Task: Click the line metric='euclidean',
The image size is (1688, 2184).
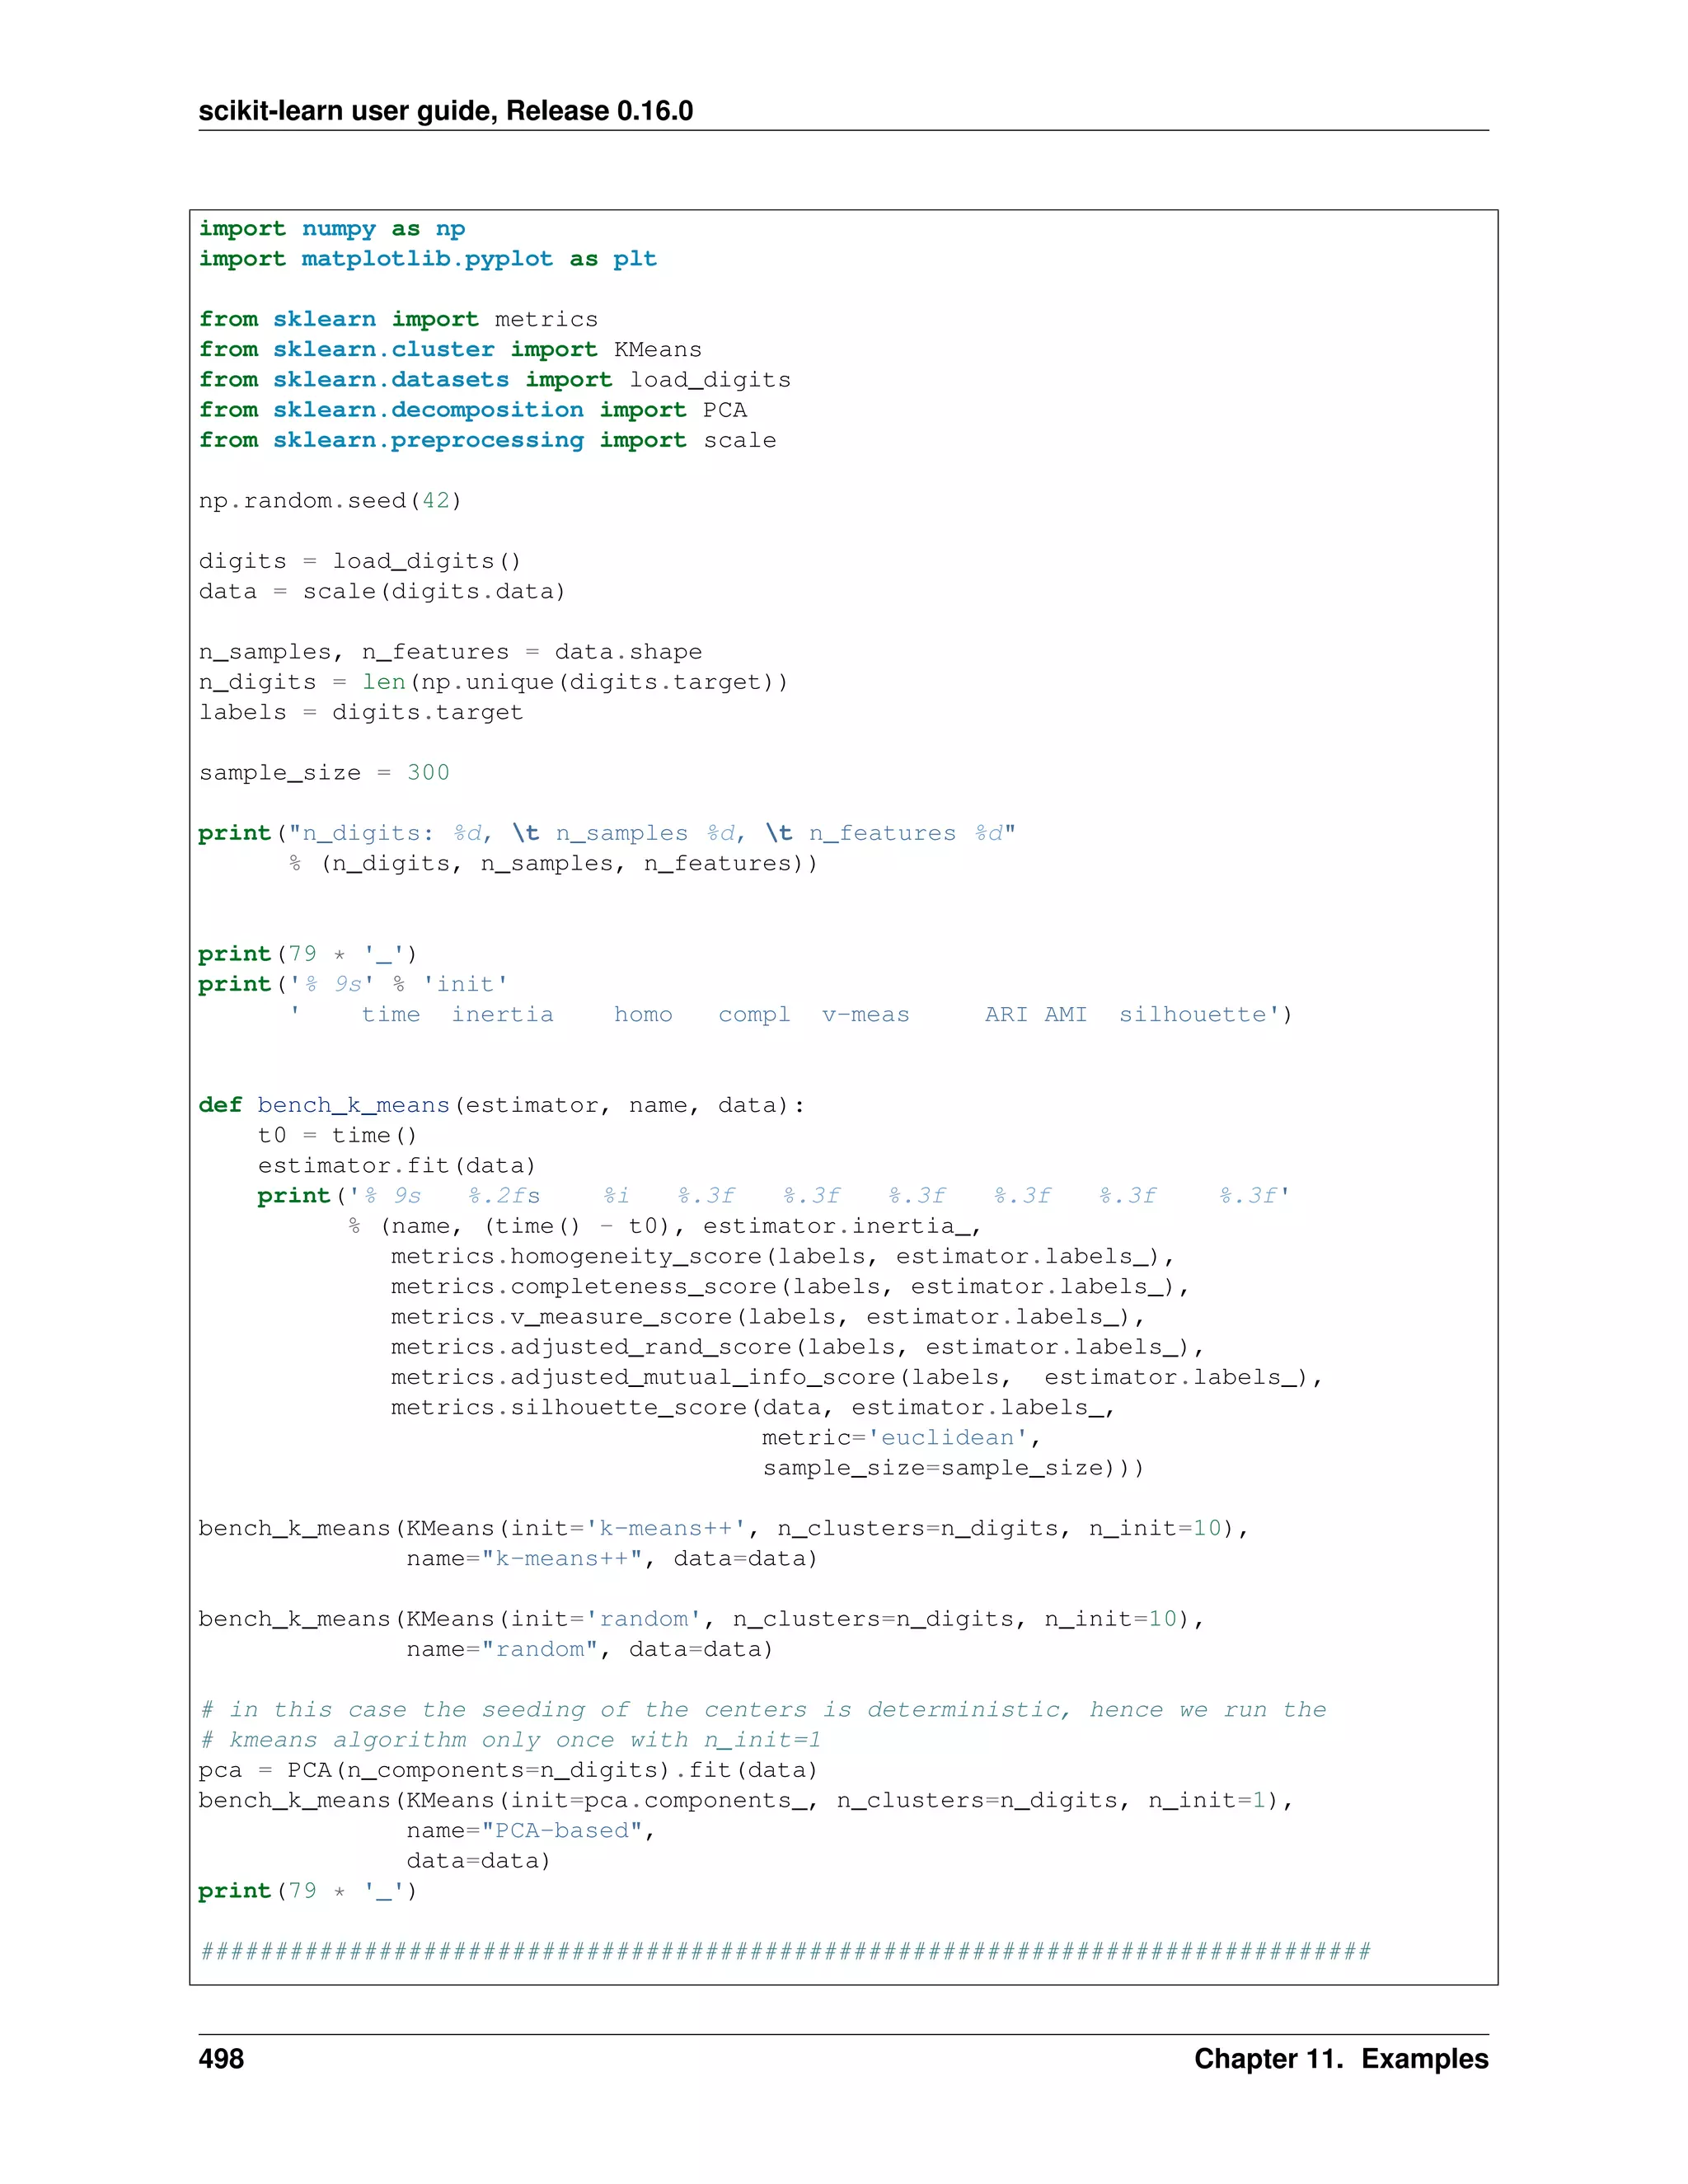Action: (x=902, y=1438)
